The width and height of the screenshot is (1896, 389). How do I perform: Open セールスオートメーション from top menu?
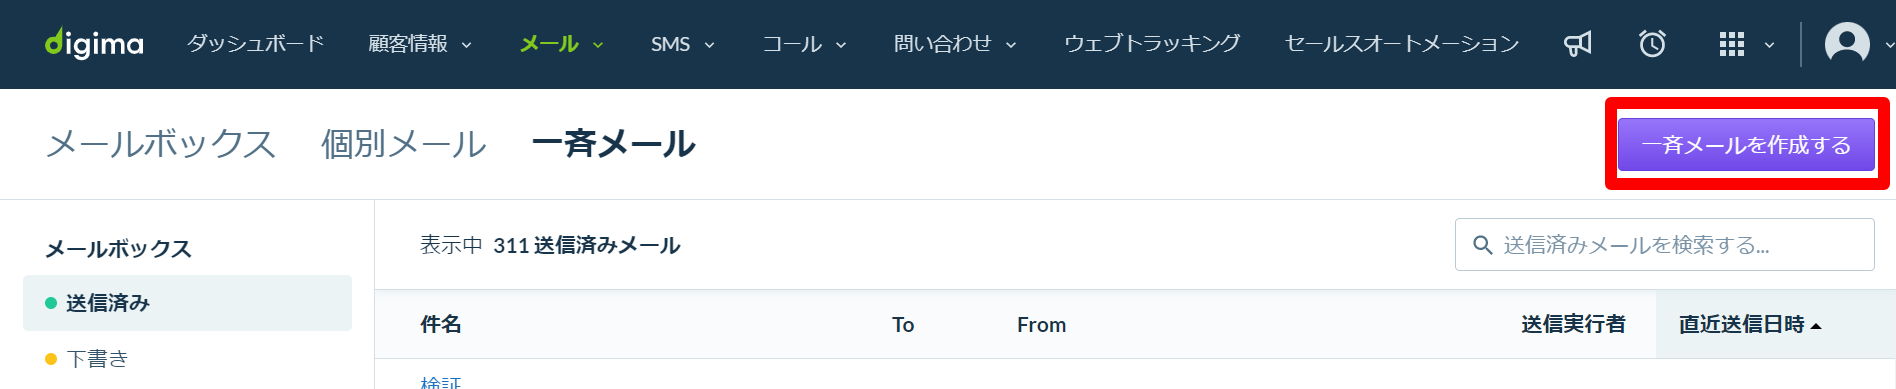point(1402,44)
